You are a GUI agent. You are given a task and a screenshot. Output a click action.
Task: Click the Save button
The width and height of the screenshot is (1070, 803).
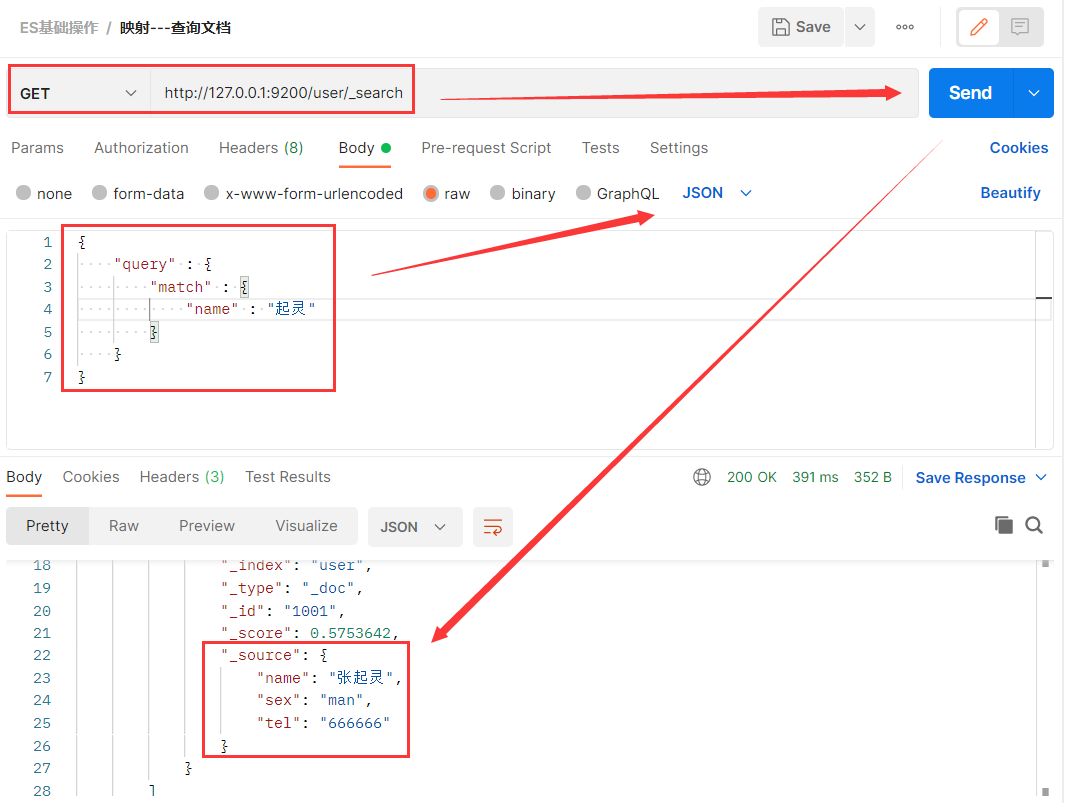click(x=800, y=27)
